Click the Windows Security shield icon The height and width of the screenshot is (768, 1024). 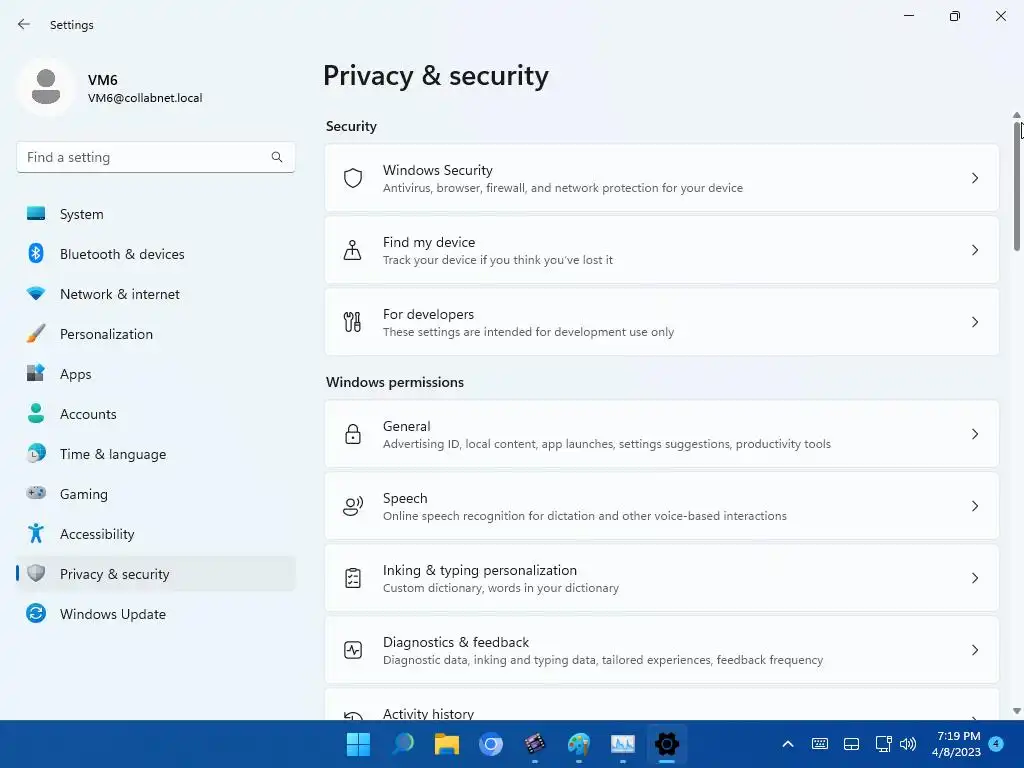coord(353,178)
